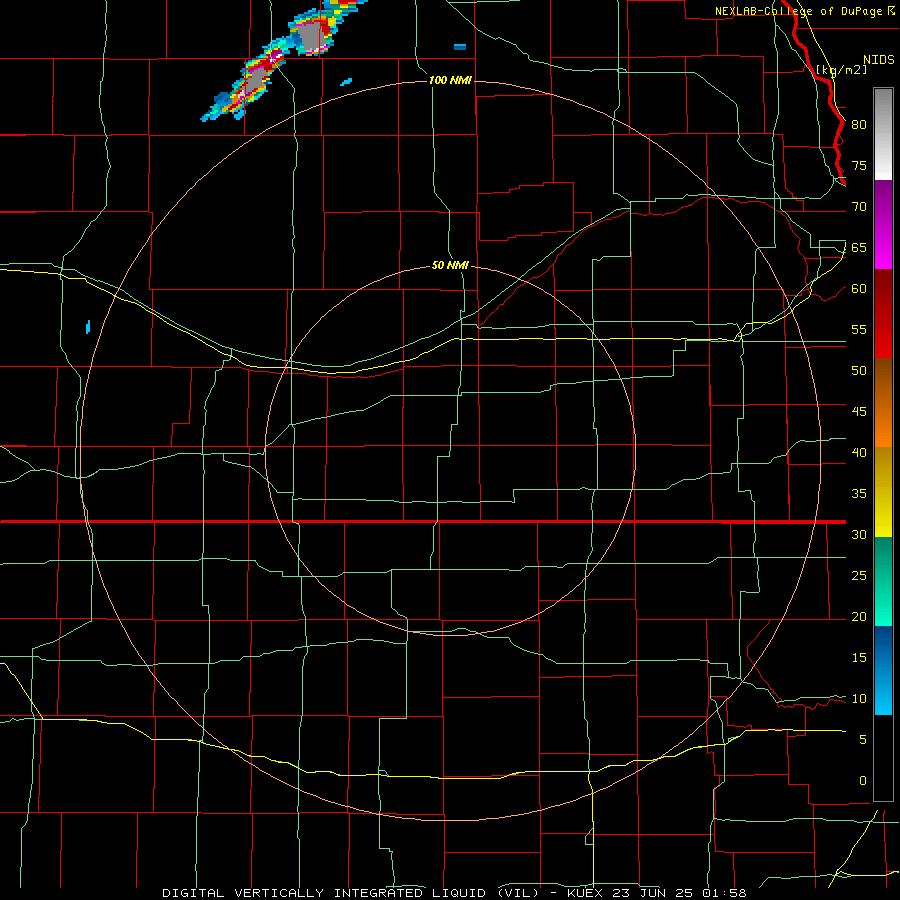Select the brown-orange segment of the color scale

pos(883,402)
